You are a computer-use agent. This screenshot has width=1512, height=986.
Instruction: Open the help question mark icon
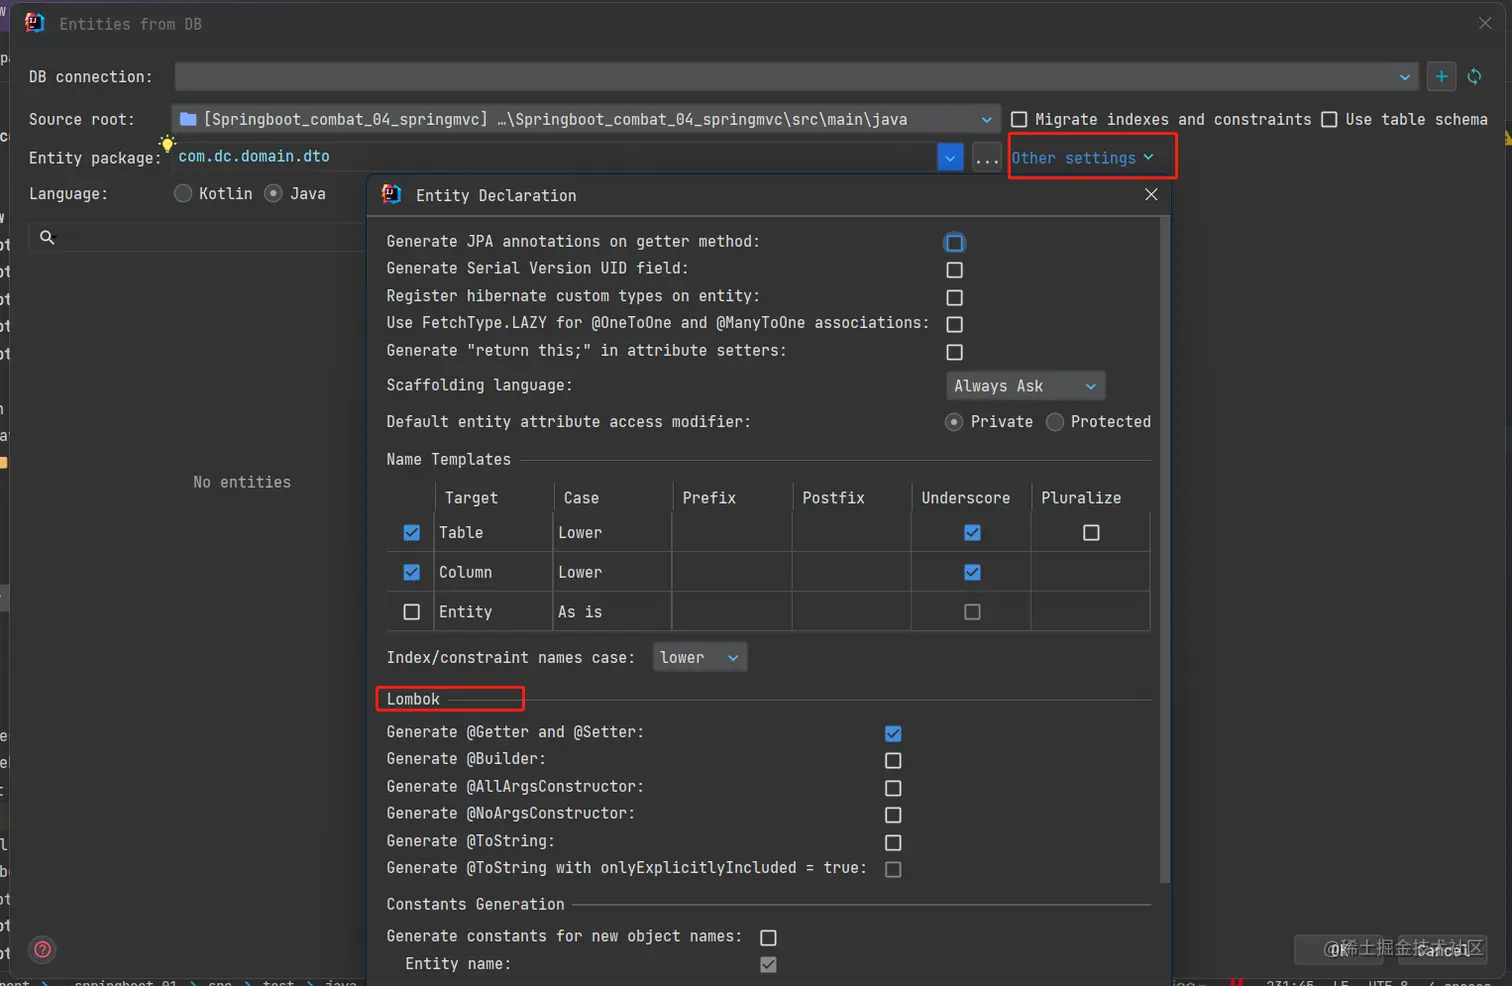[43, 949]
